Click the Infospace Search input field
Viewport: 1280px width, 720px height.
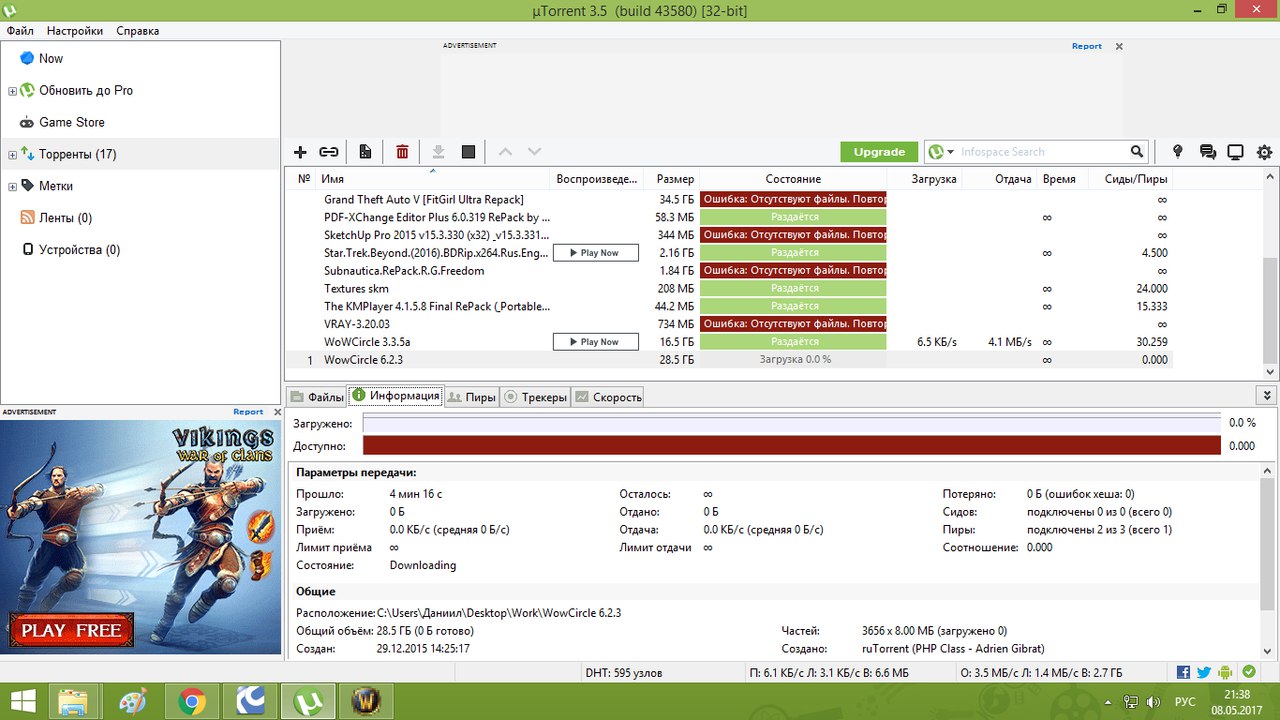tap(1040, 152)
